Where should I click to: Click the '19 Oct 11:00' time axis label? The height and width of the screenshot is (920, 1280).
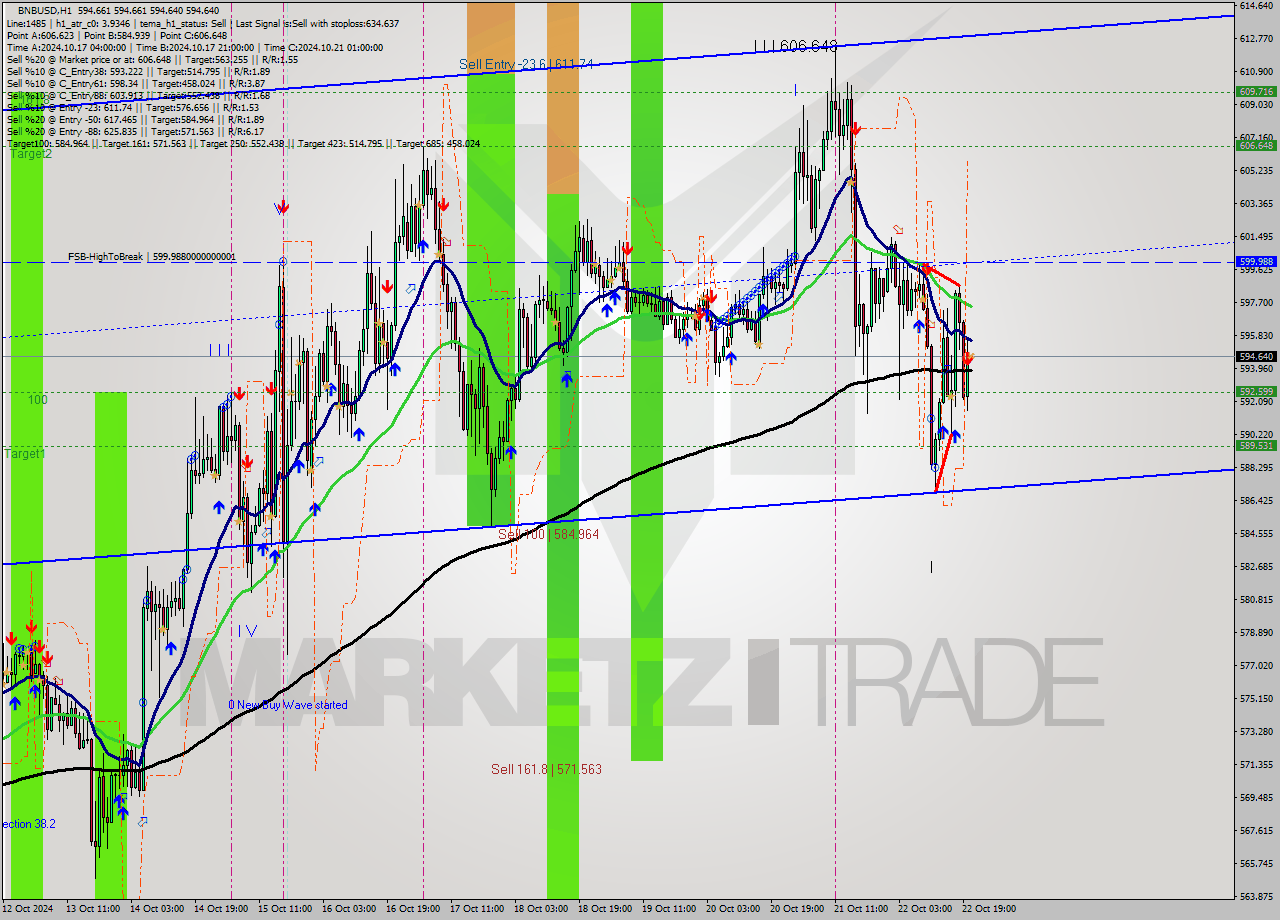[669, 909]
